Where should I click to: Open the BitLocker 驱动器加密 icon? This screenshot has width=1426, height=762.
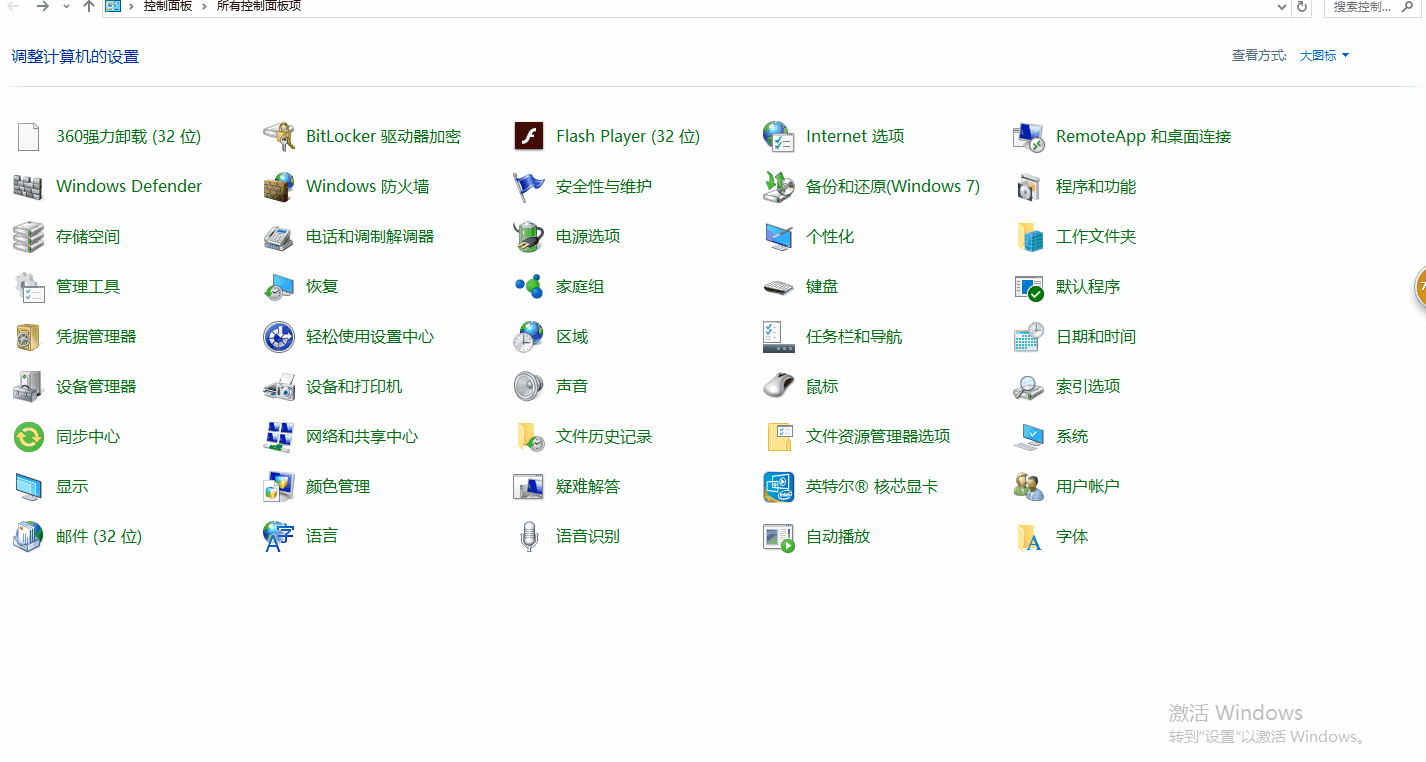(x=278, y=137)
